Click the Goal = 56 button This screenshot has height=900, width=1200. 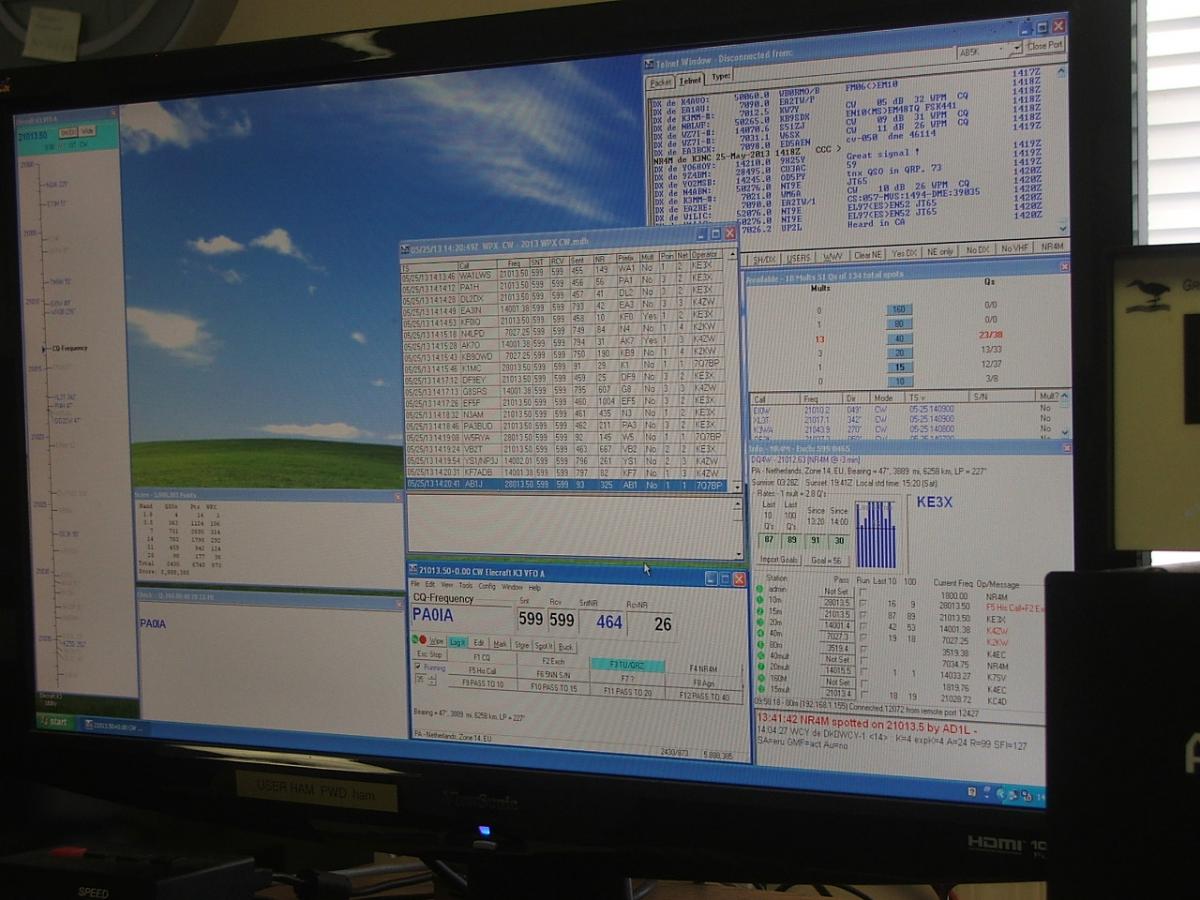coord(827,560)
